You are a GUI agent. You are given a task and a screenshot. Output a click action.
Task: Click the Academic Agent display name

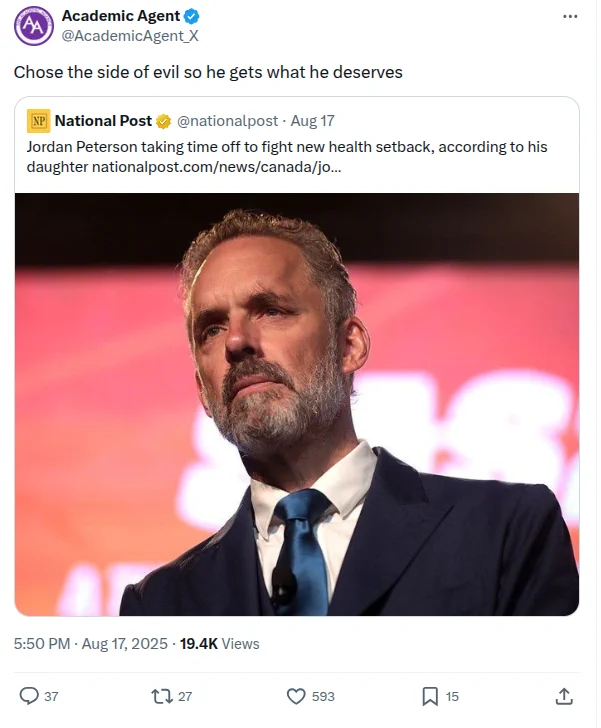tap(121, 16)
